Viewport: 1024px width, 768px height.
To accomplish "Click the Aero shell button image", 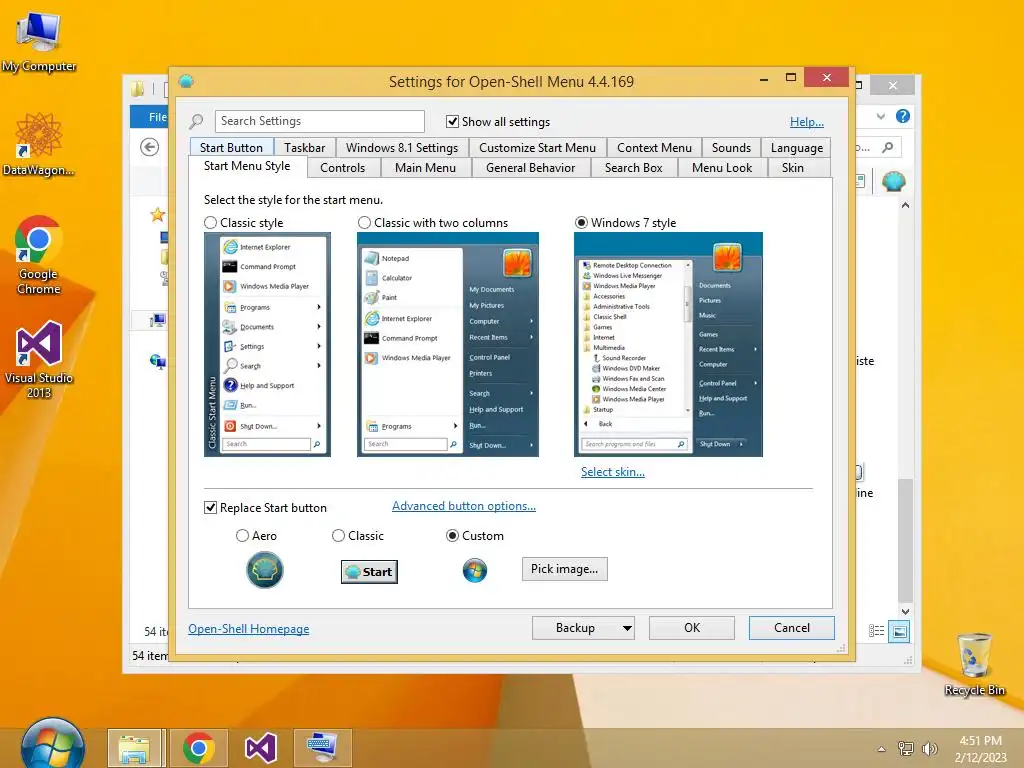I will coord(264,570).
